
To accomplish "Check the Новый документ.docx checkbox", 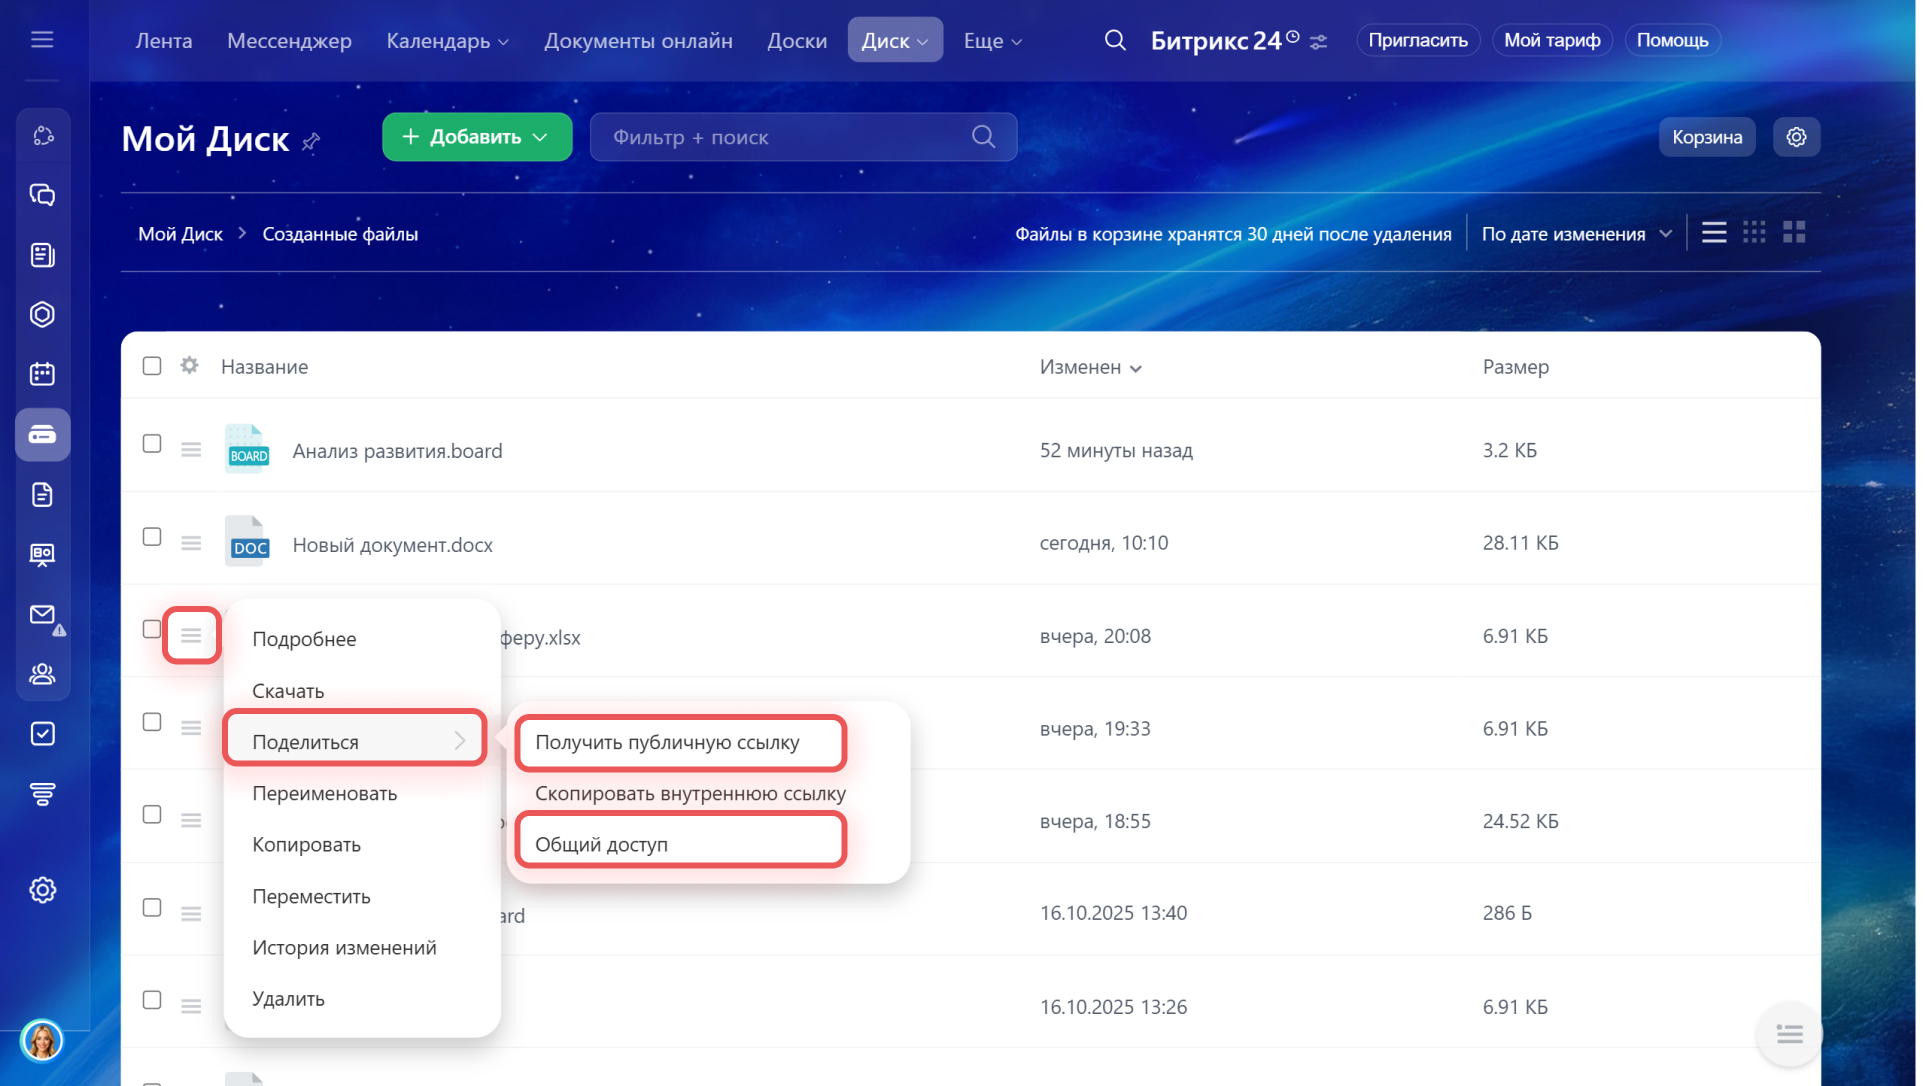I will click(152, 537).
